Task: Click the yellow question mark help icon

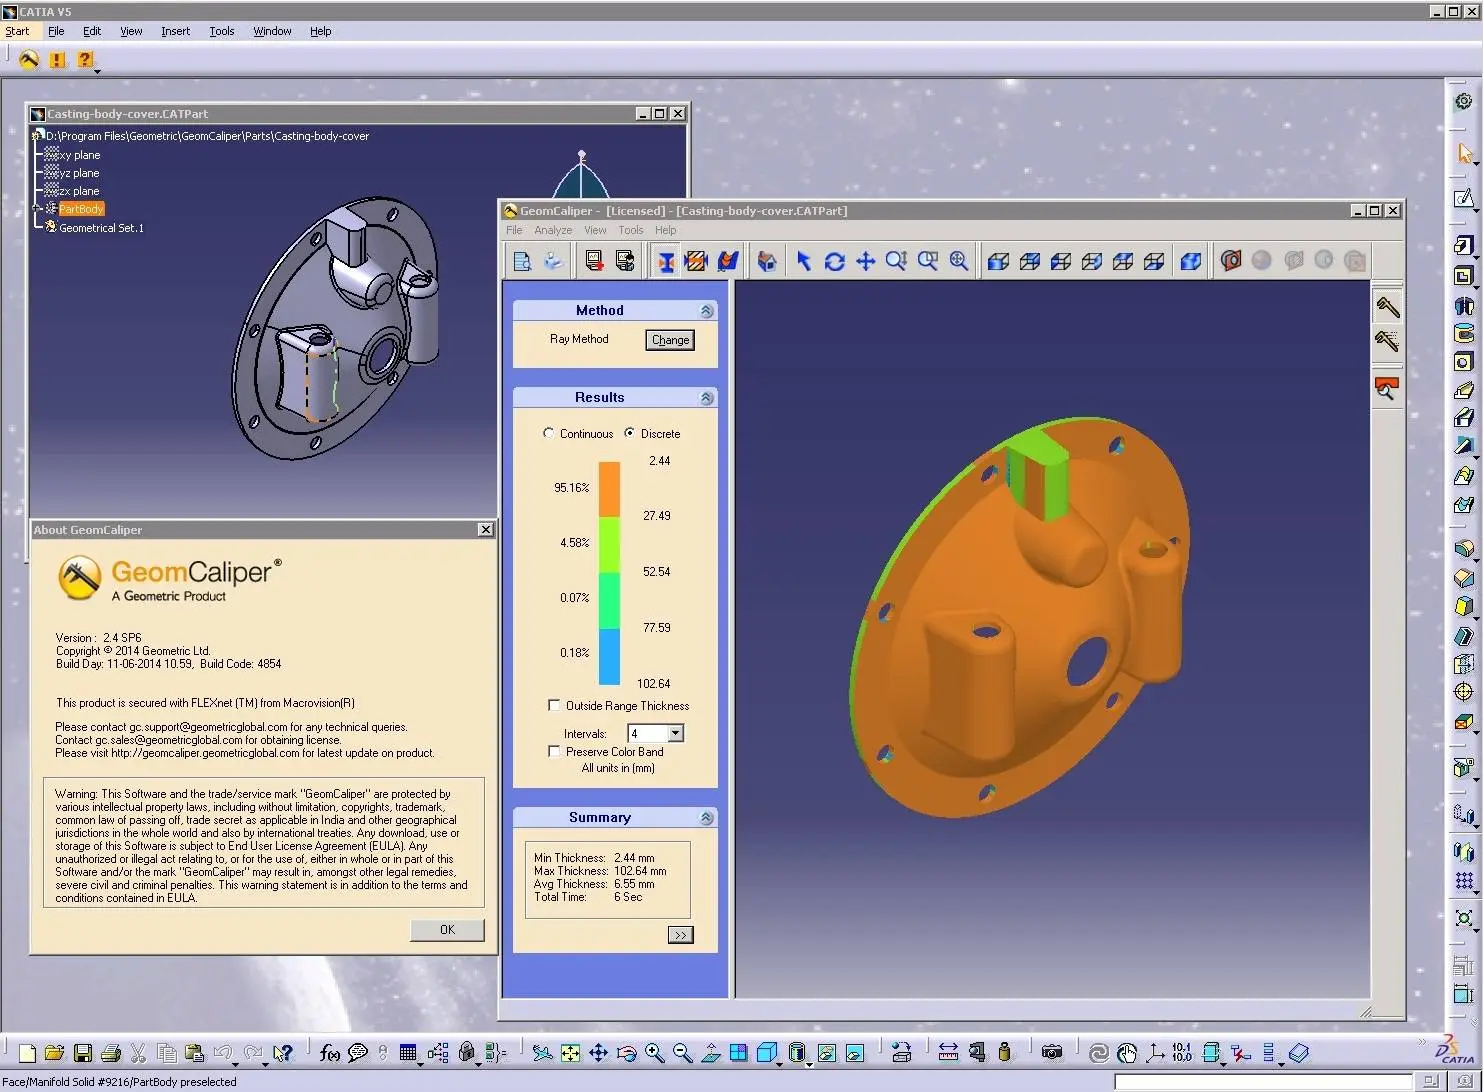Action: [85, 60]
